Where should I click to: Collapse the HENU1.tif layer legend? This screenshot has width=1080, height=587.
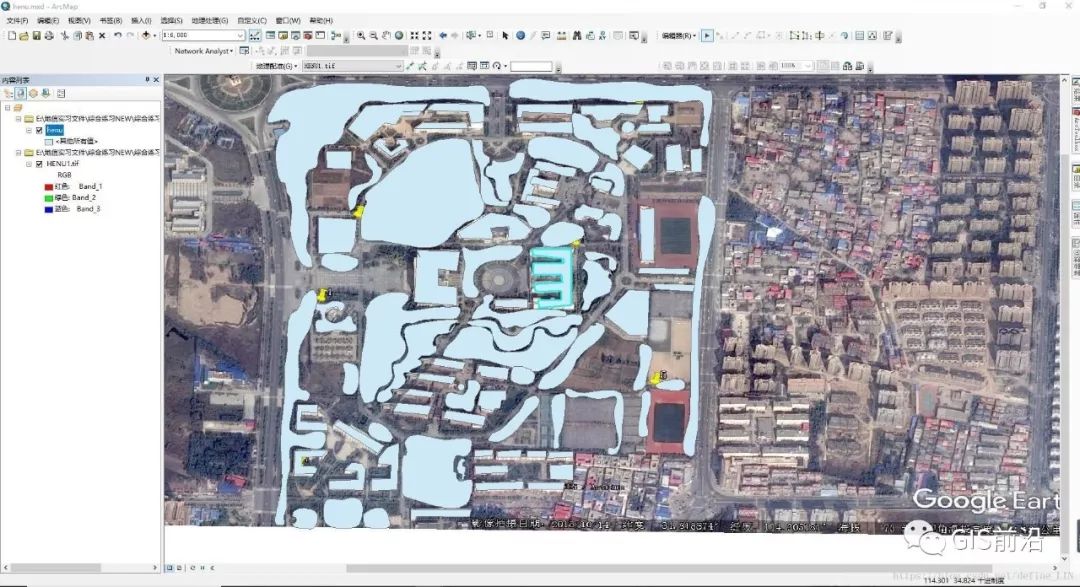tap(29, 164)
